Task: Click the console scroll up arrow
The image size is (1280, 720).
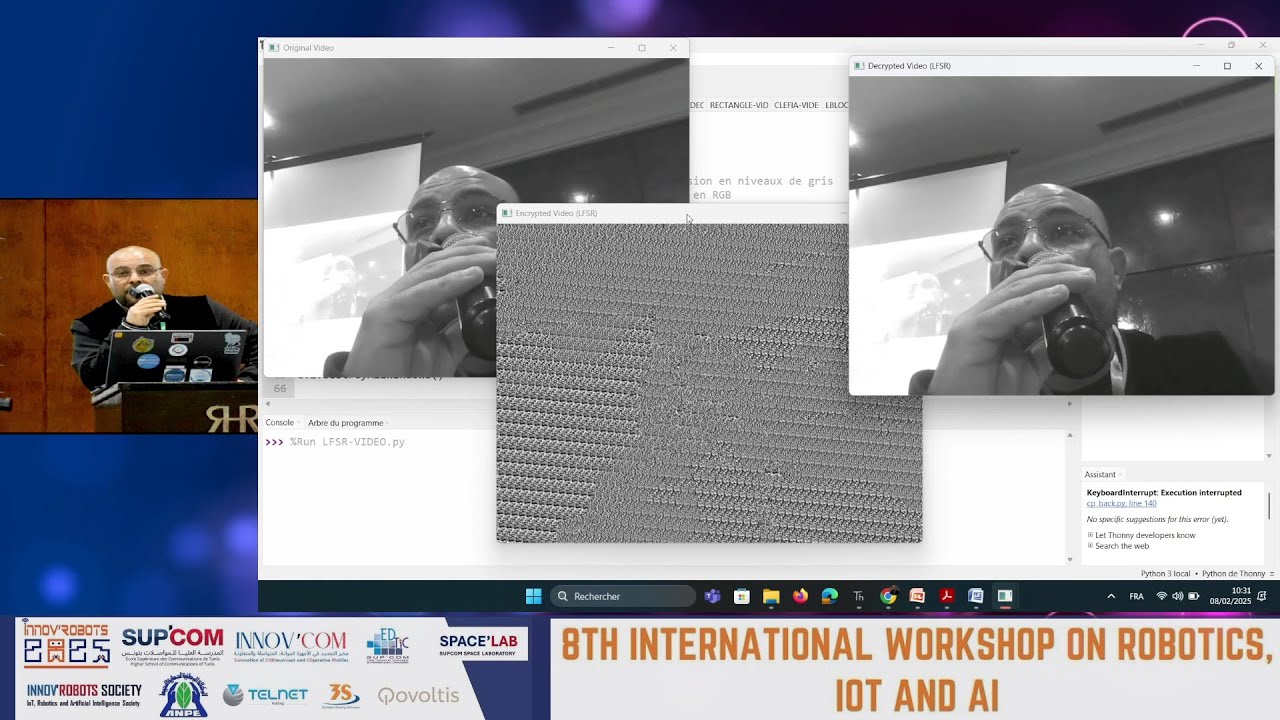Action: tap(1070, 436)
